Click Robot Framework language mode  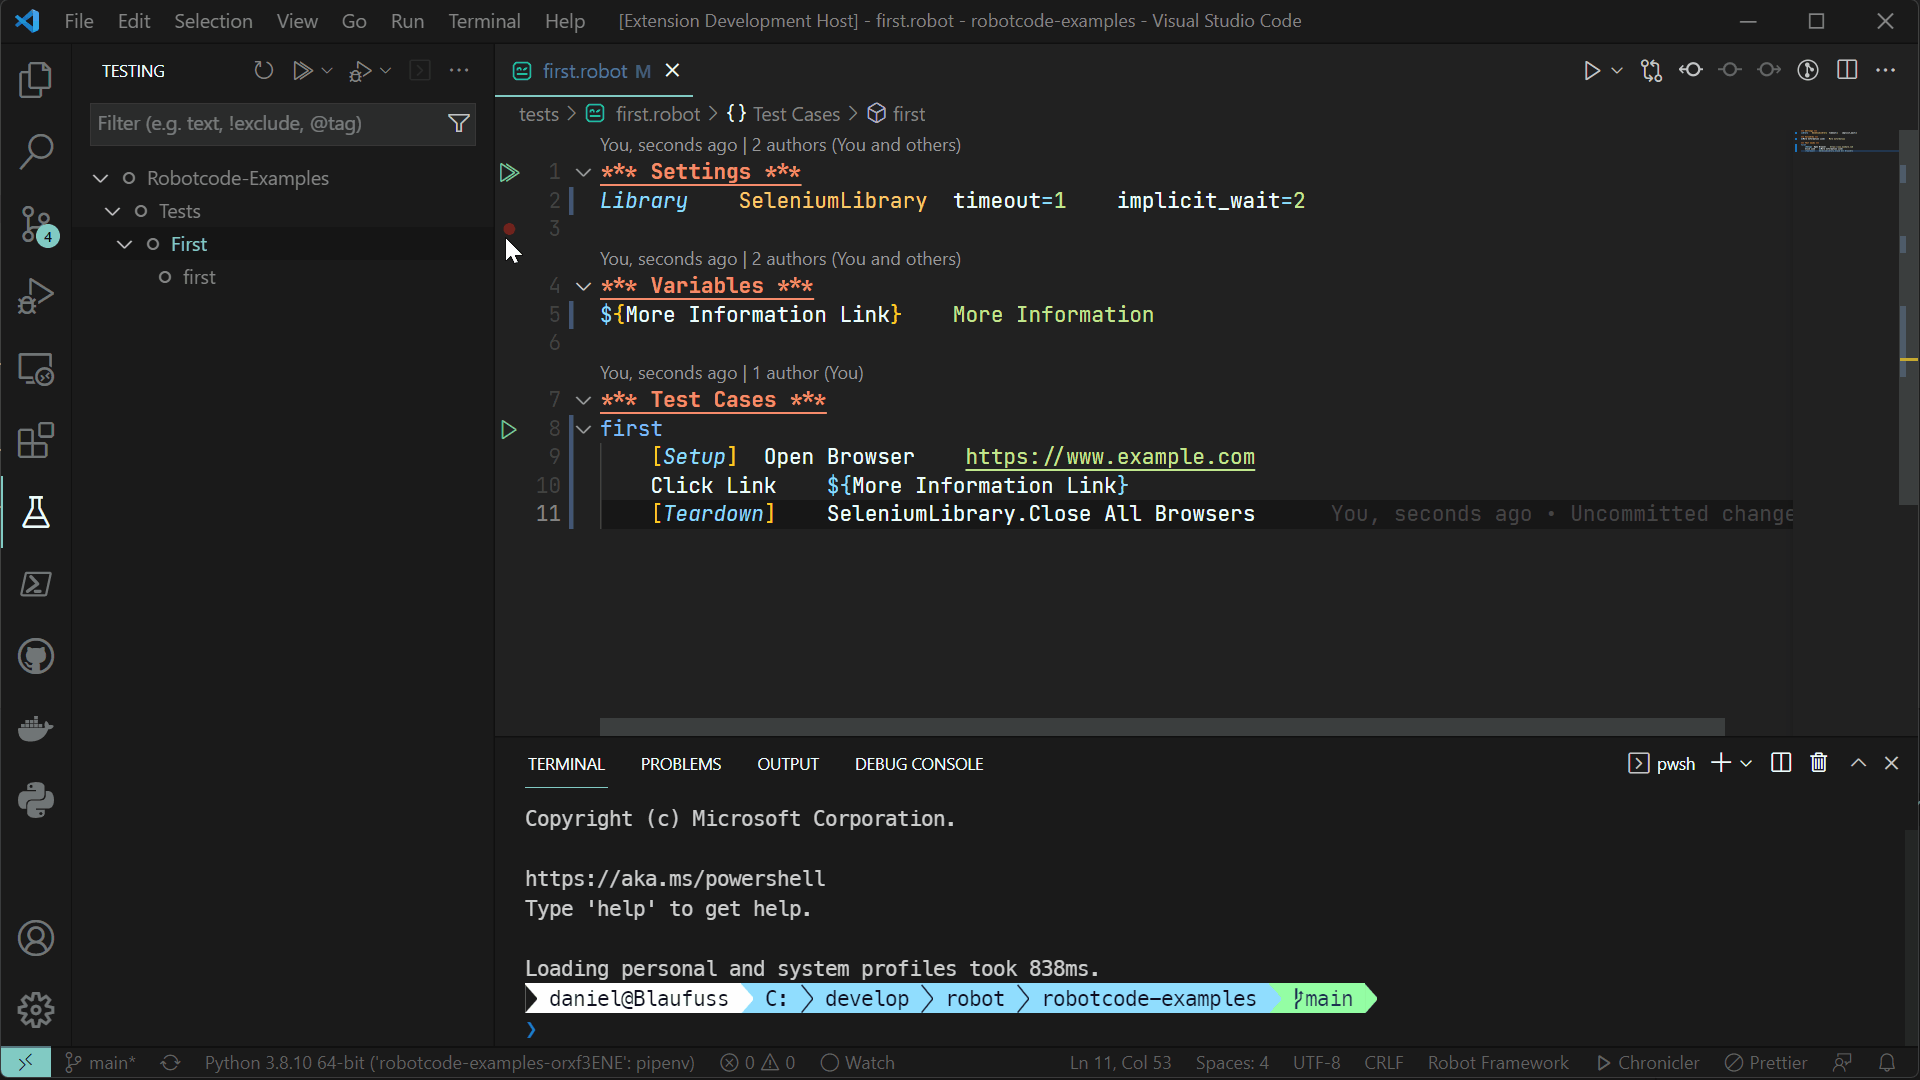[1498, 1062]
